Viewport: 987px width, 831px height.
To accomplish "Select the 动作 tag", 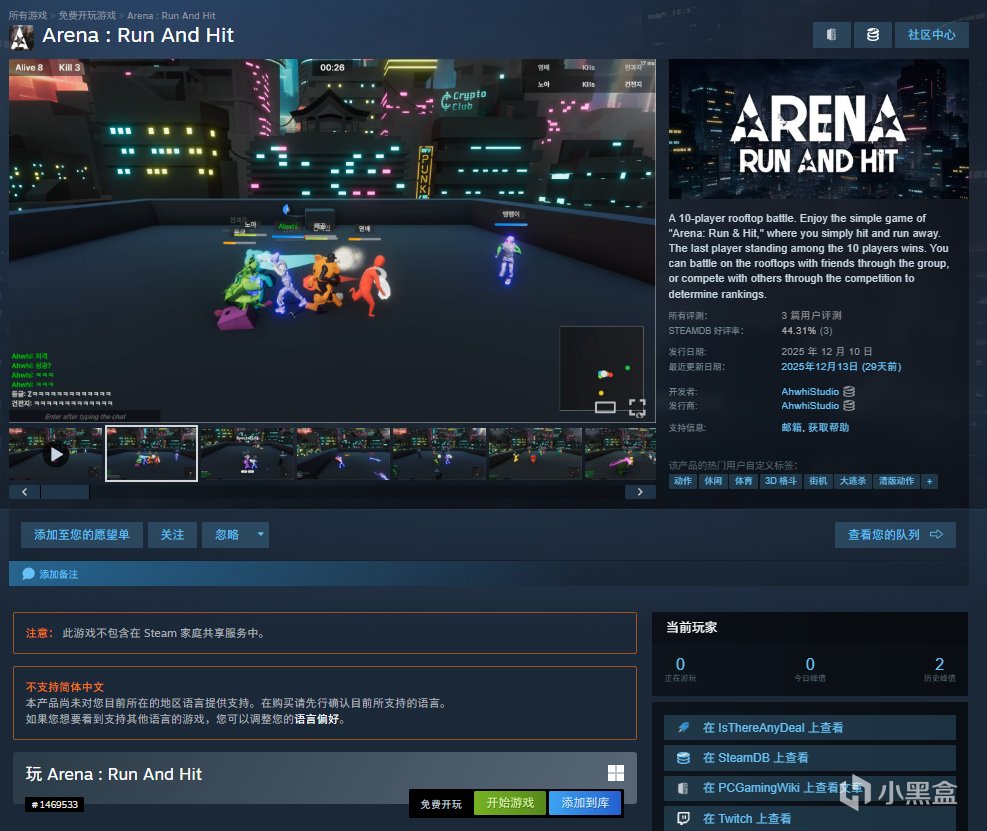I will tap(682, 481).
